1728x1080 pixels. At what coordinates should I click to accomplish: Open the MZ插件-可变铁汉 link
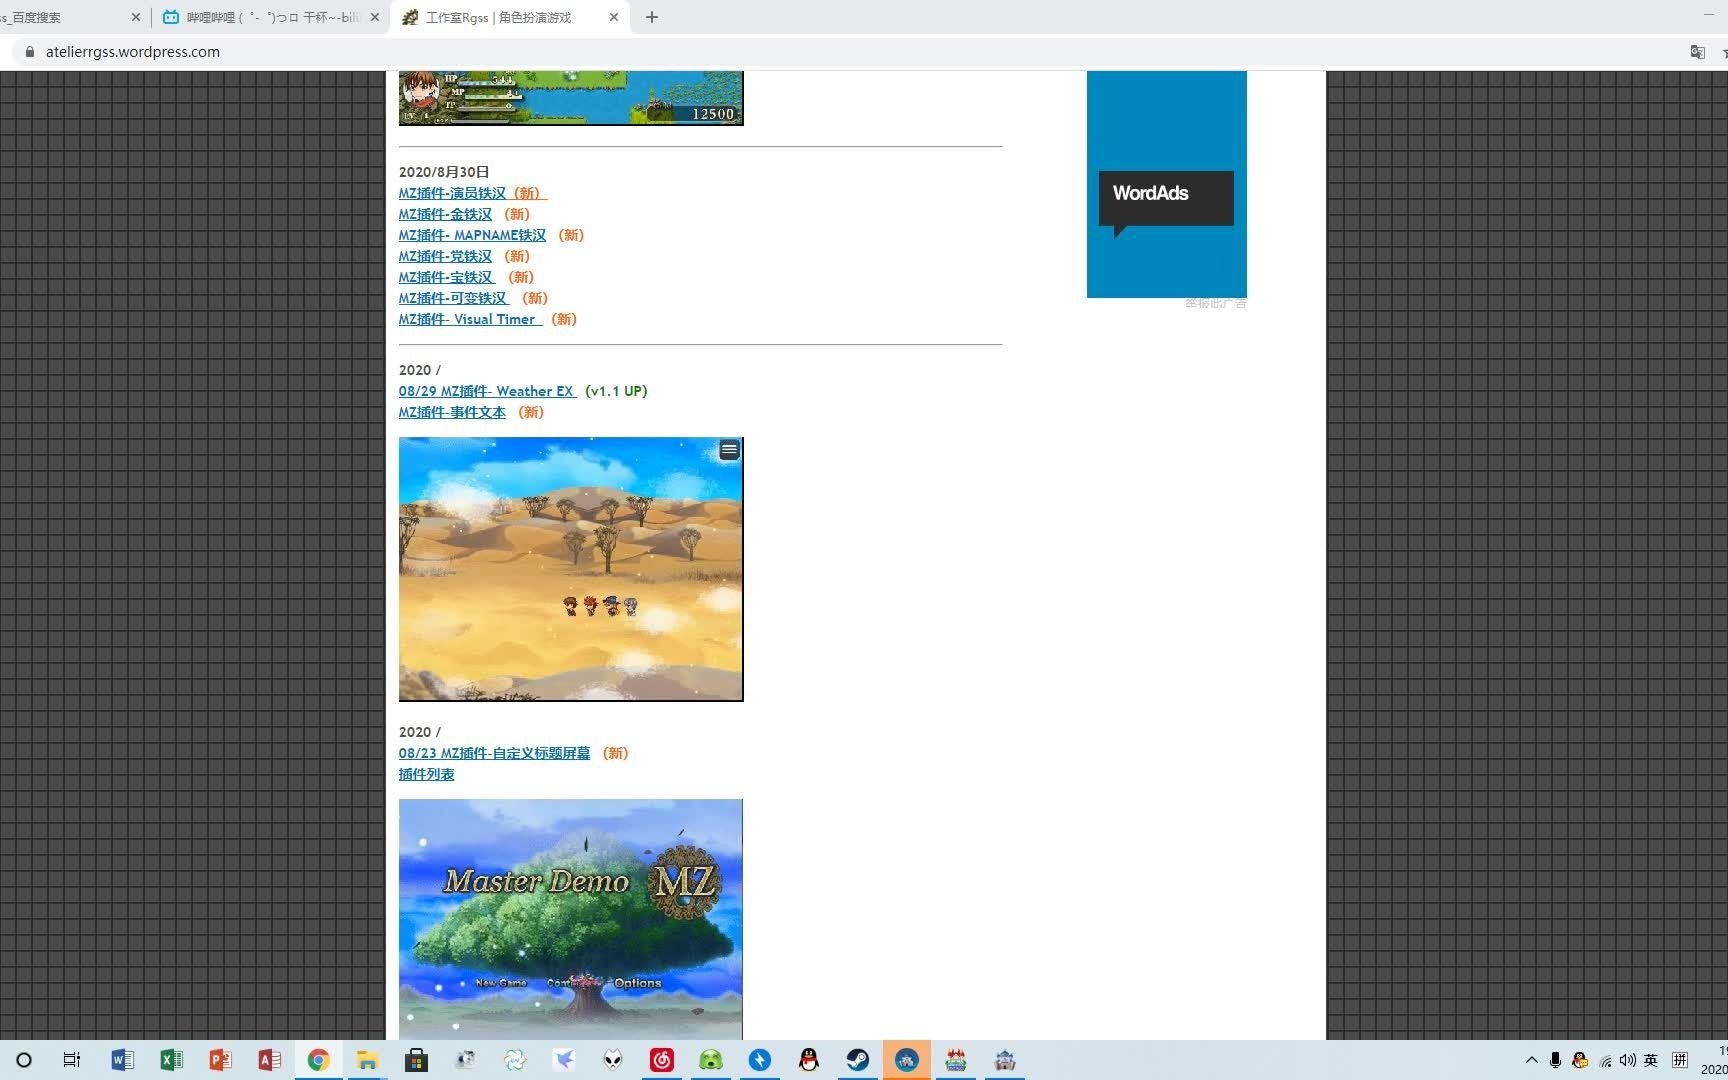454,298
